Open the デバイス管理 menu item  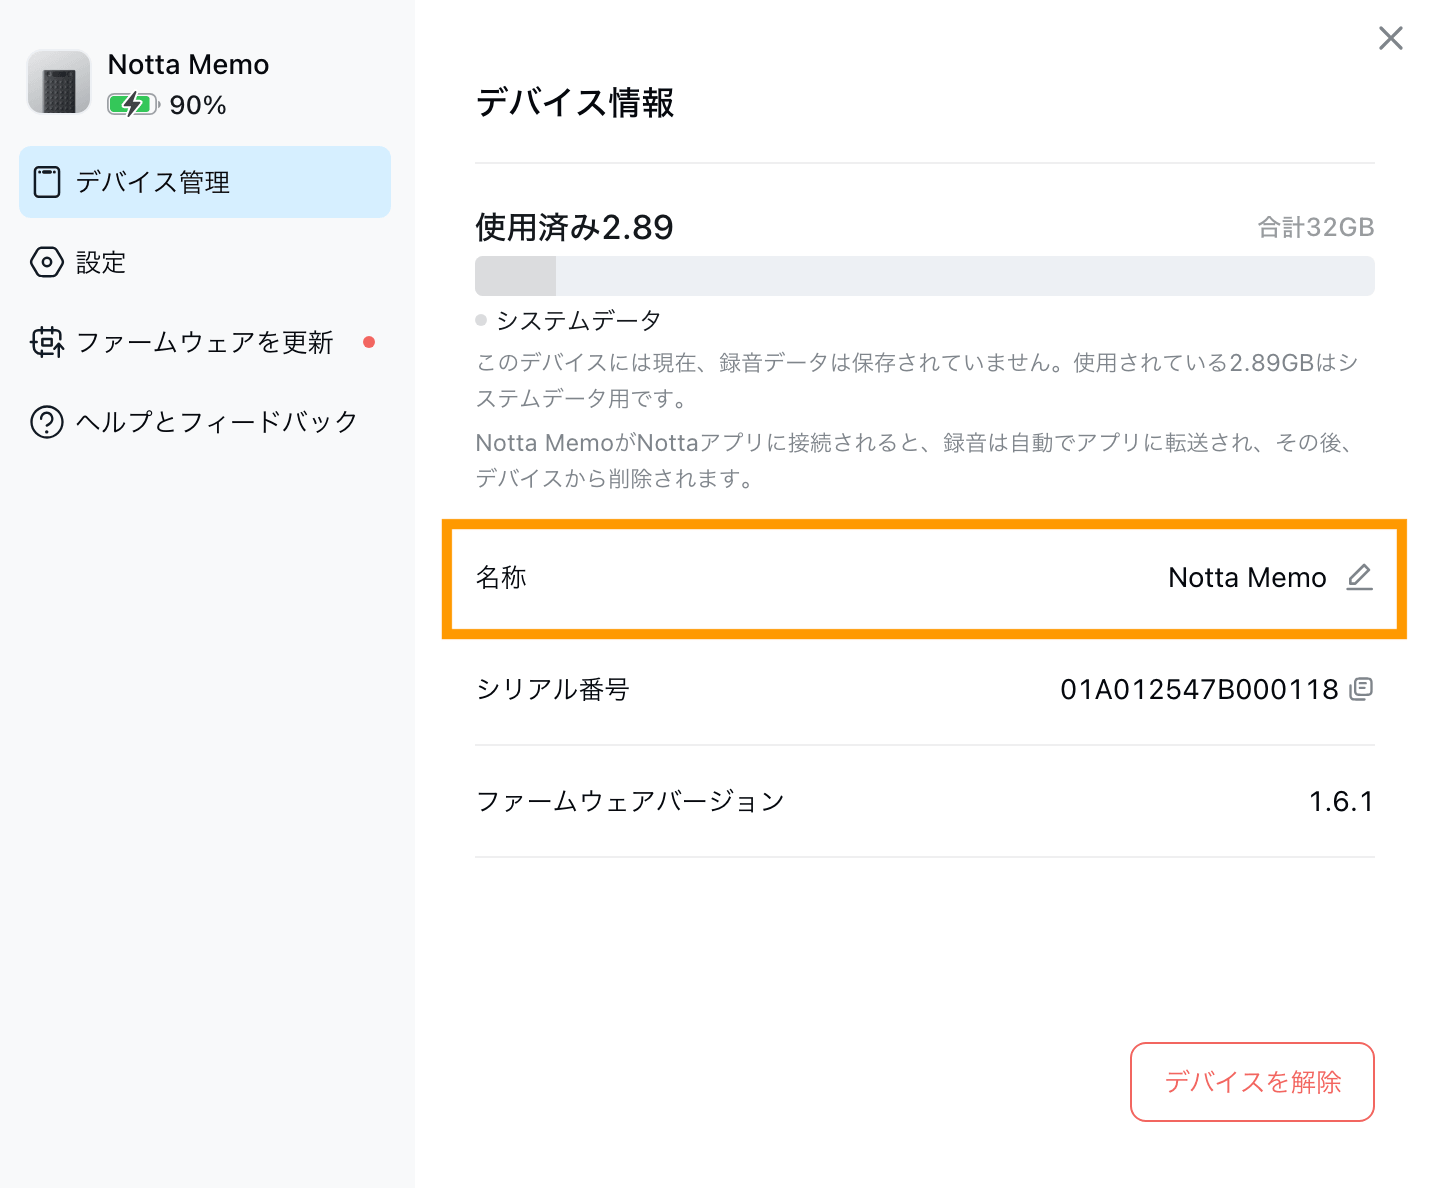[x=205, y=182]
